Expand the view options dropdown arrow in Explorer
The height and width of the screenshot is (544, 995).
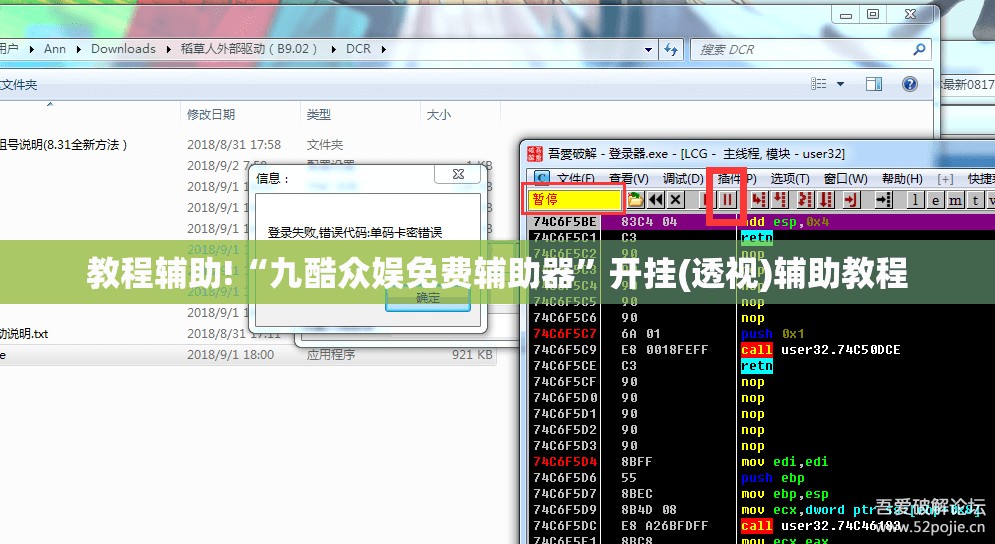tap(840, 84)
